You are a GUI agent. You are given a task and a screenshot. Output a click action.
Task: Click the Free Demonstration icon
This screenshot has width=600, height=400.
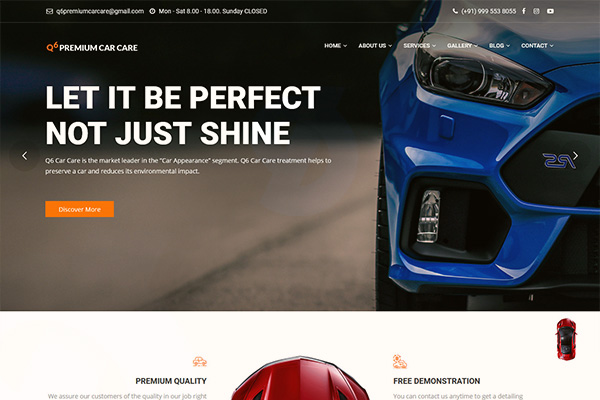400,361
